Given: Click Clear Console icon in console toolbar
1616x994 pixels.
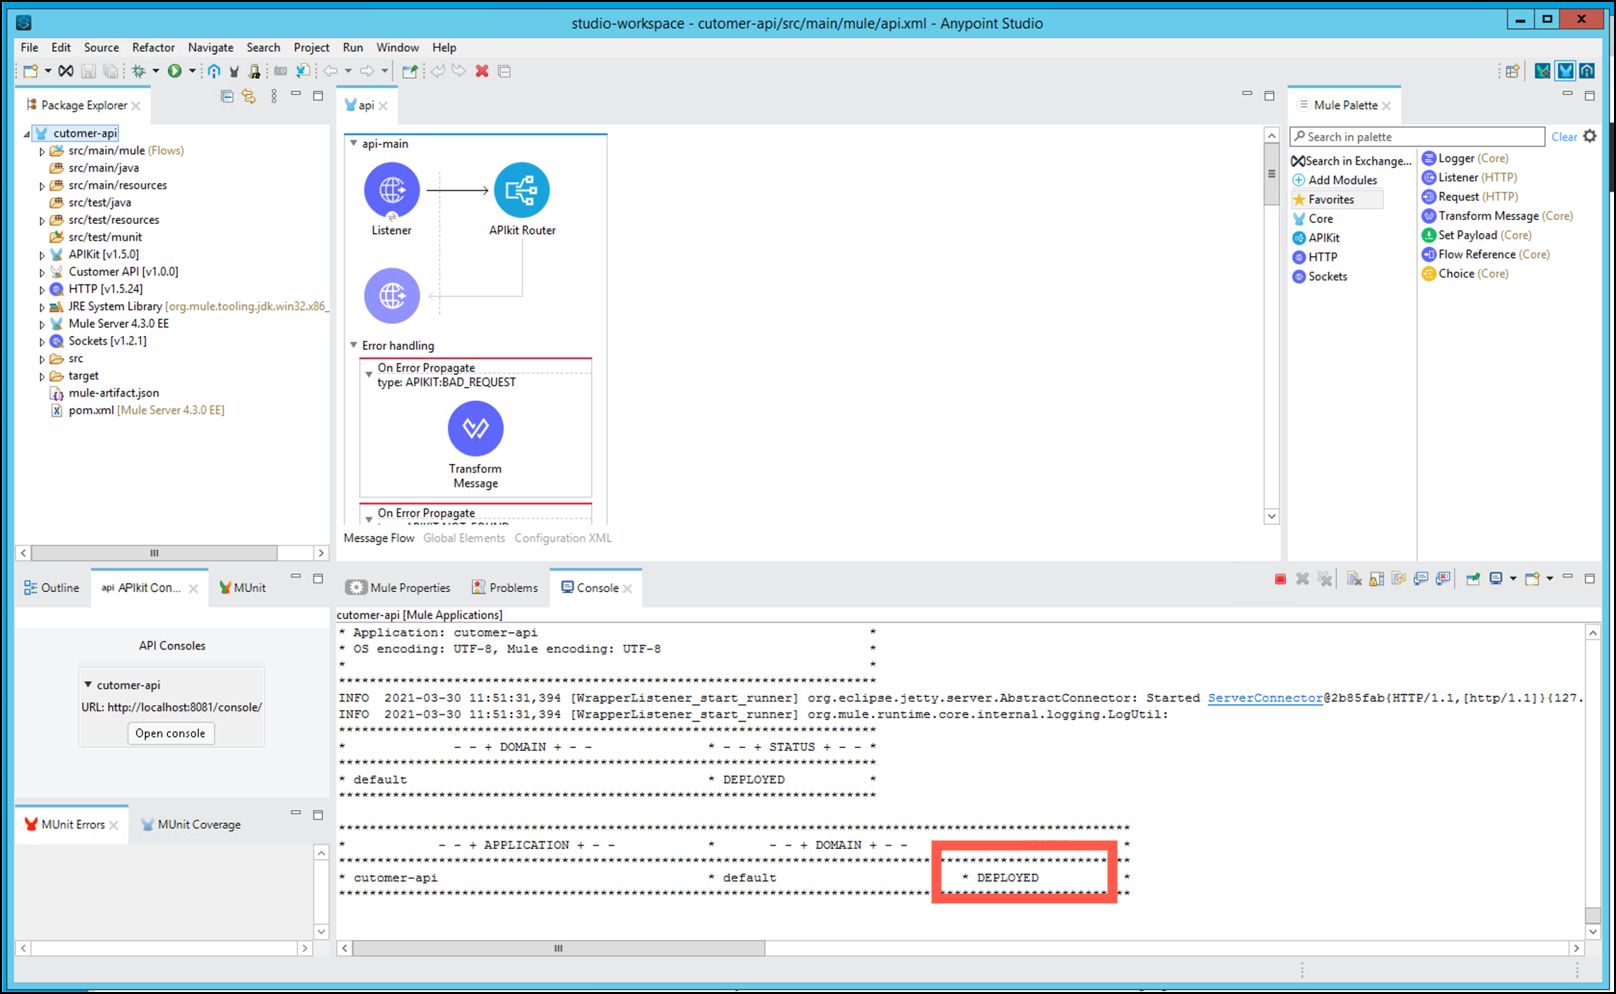Looking at the screenshot, I should (1354, 579).
